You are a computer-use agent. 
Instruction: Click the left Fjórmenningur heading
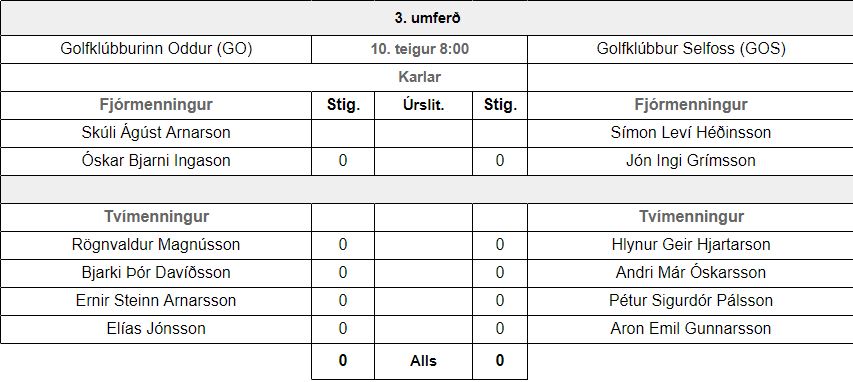click(x=156, y=105)
